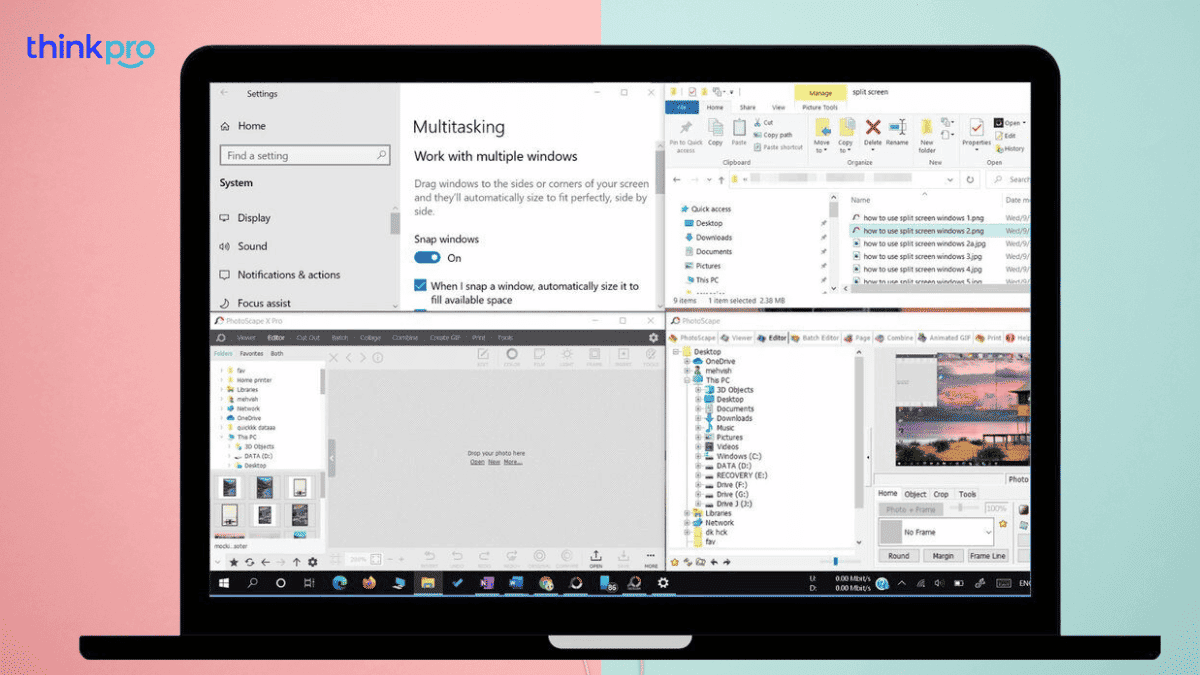The width and height of the screenshot is (1200, 675).
Task: Click the Frame tool icon in PhotoScape X
Action: click(595, 356)
